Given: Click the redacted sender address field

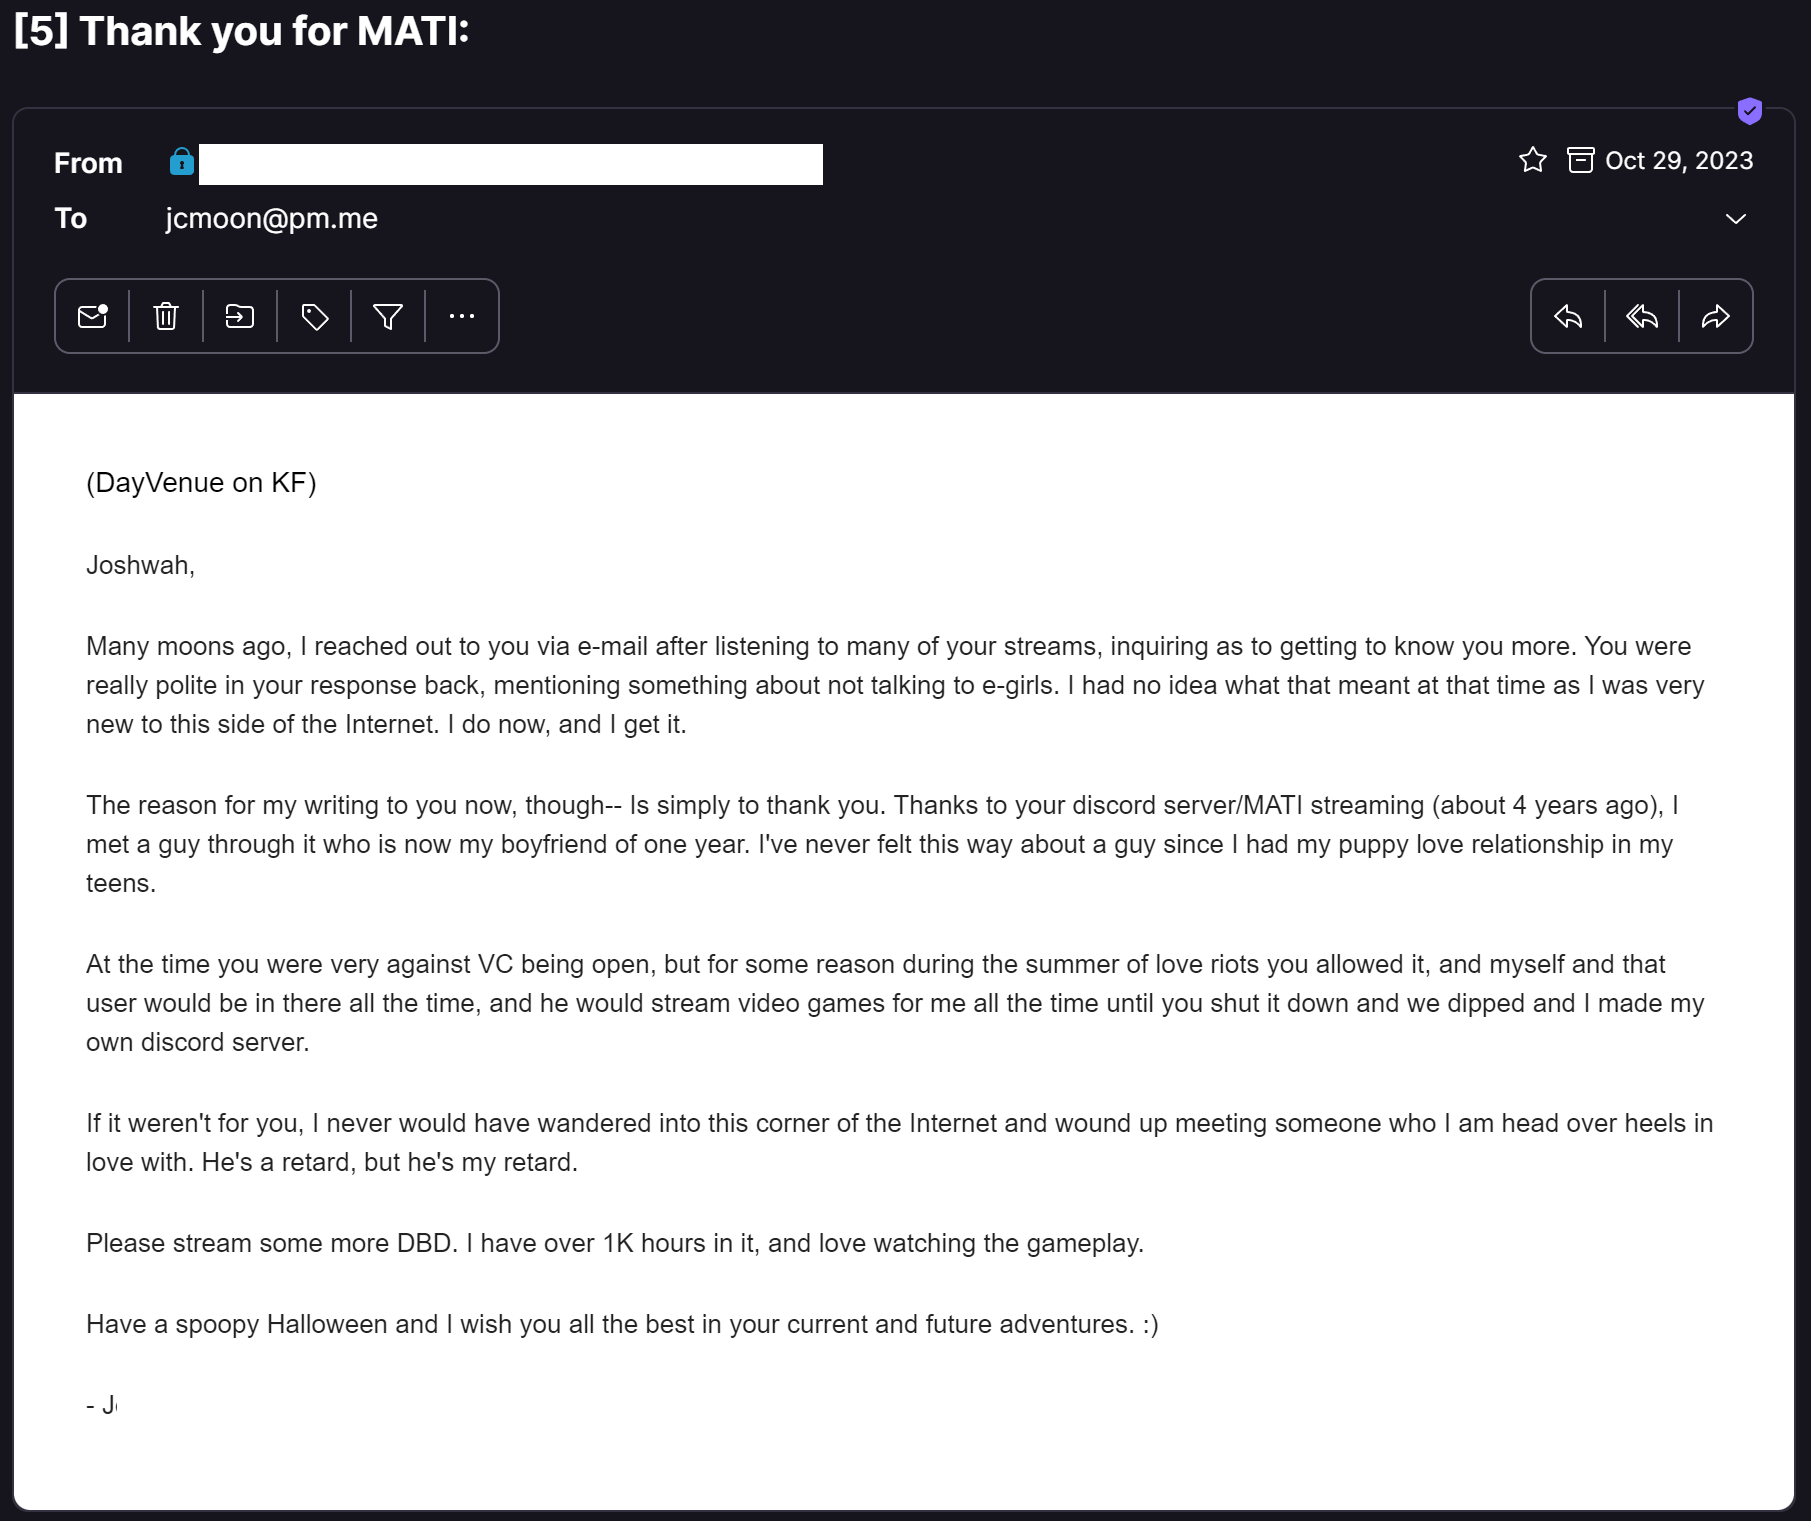Looking at the screenshot, I should pos(511,164).
